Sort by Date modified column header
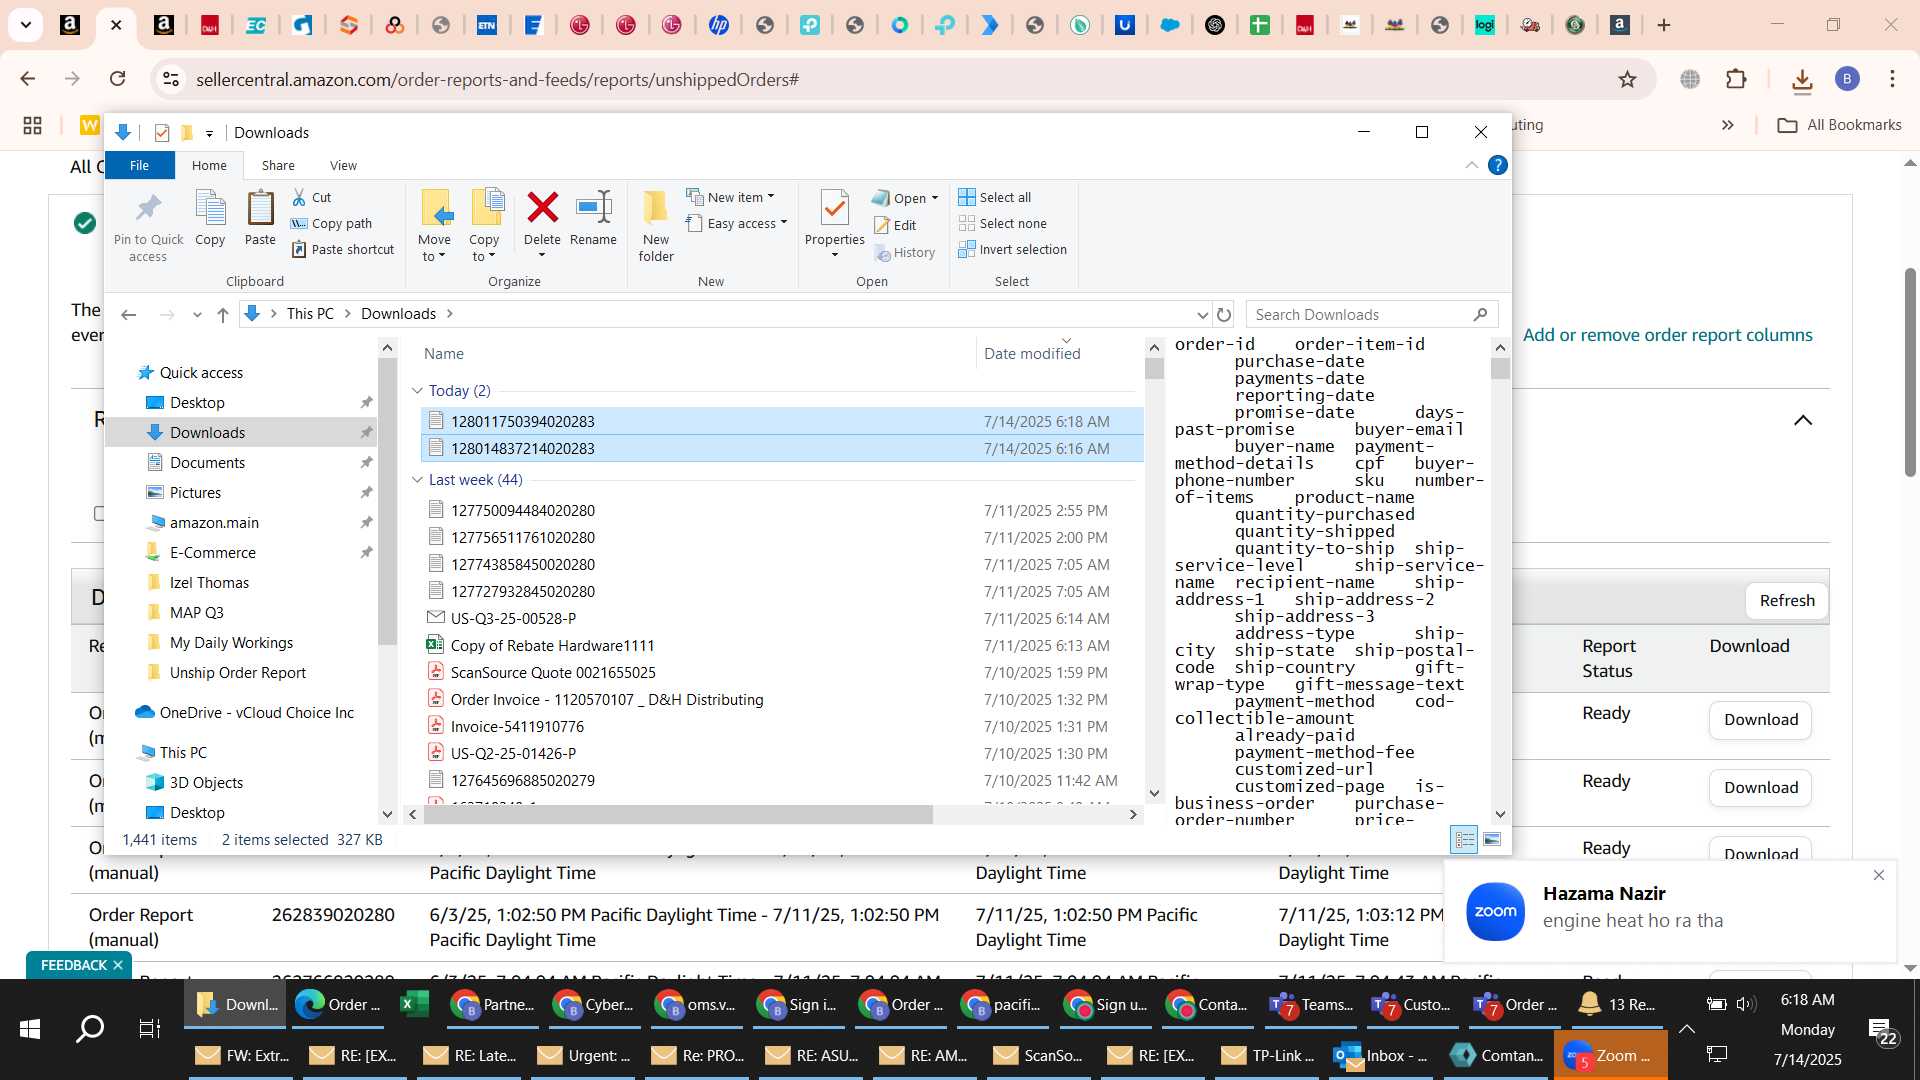This screenshot has height=1080, width=1920. (x=1032, y=353)
